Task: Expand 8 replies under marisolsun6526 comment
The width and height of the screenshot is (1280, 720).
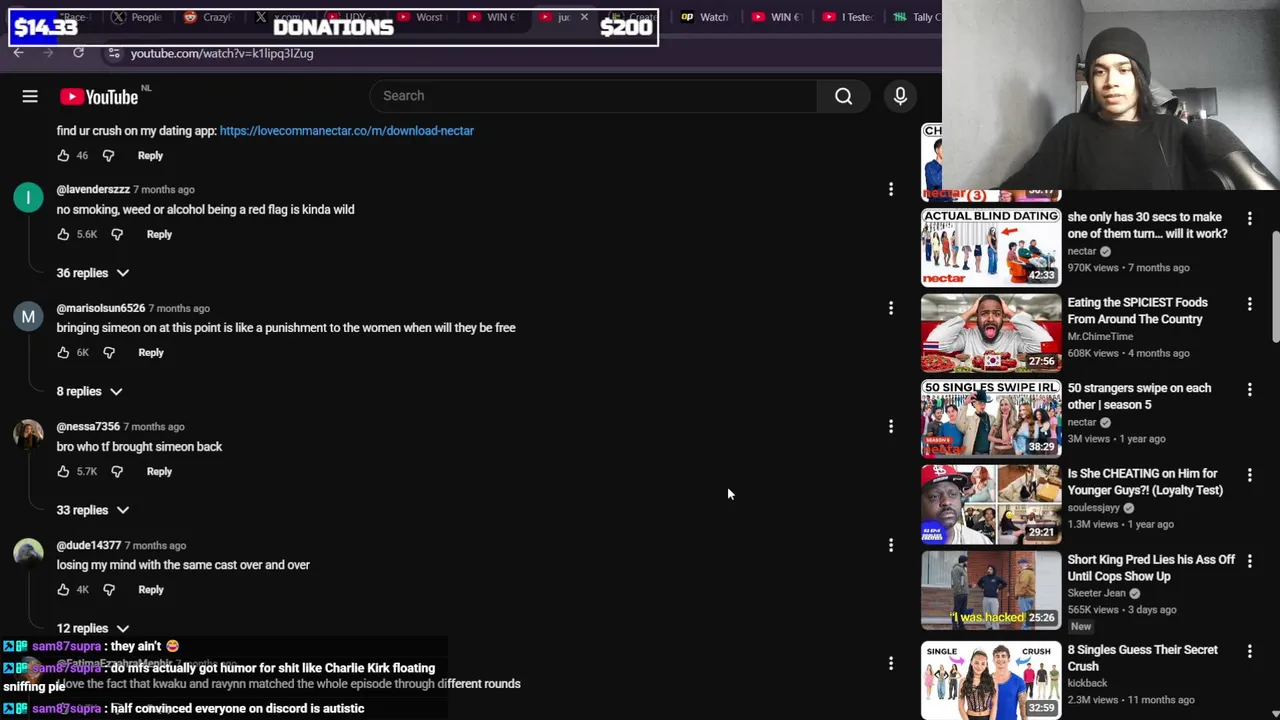Action: click(90, 391)
